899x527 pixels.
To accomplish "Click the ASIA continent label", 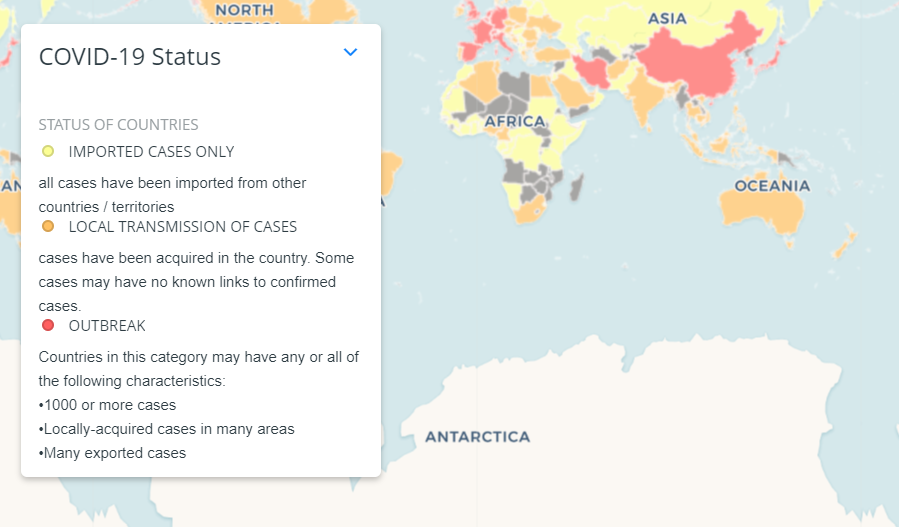I will (667, 19).
